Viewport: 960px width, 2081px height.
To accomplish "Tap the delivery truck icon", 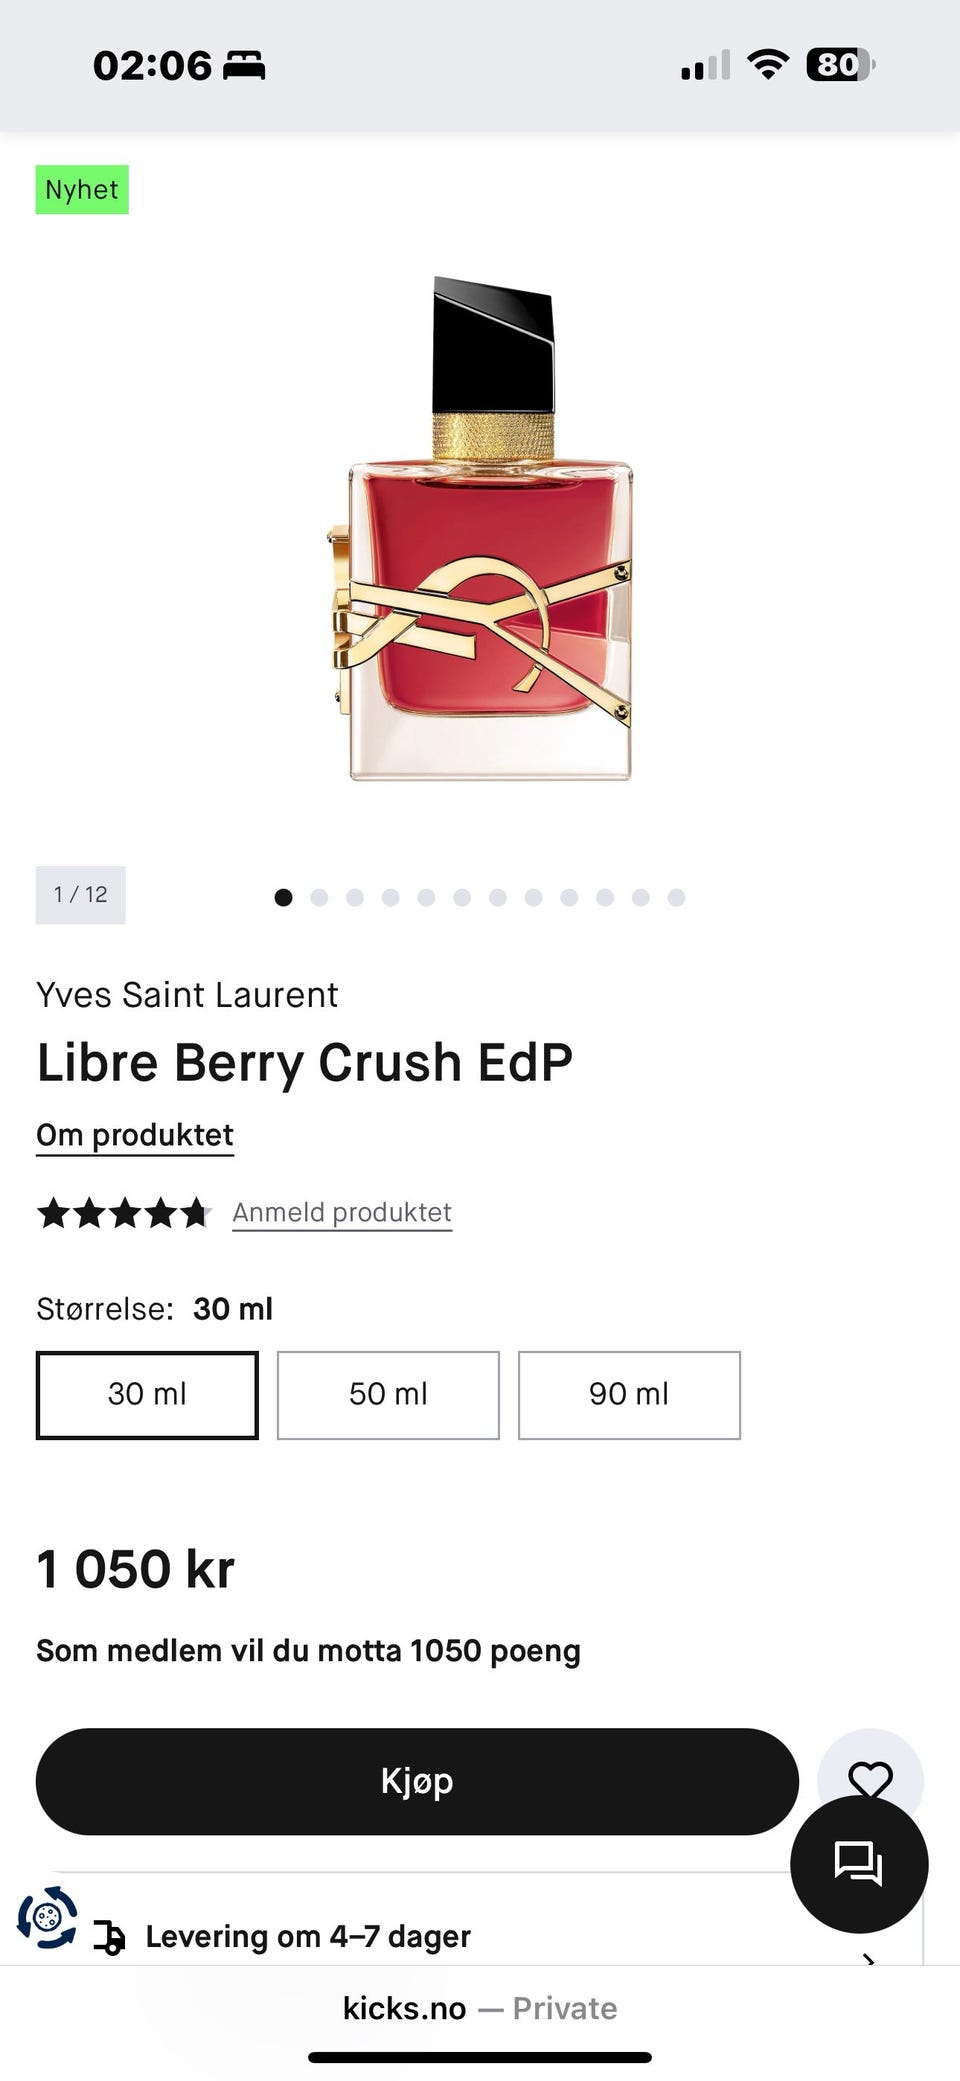I will click(109, 1937).
